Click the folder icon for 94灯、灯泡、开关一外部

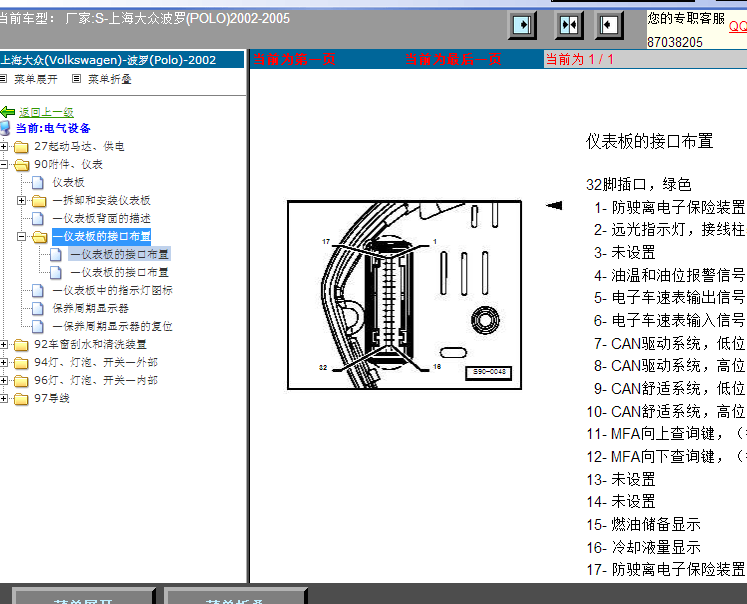(x=21, y=363)
